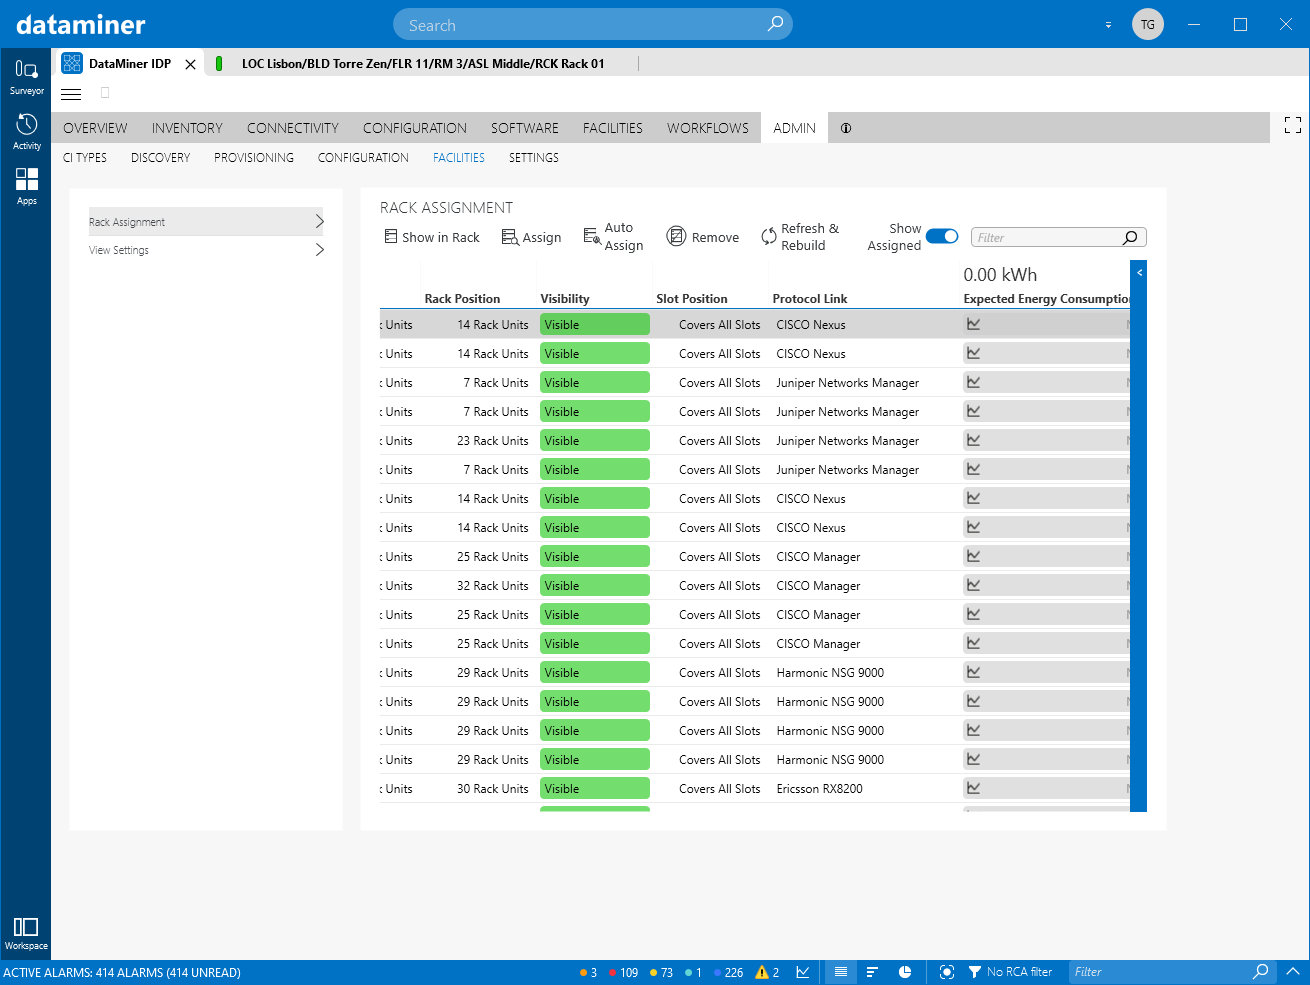The width and height of the screenshot is (1310, 985).
Task: Click the focus target icon in status bar
Action: click(947, 972)
